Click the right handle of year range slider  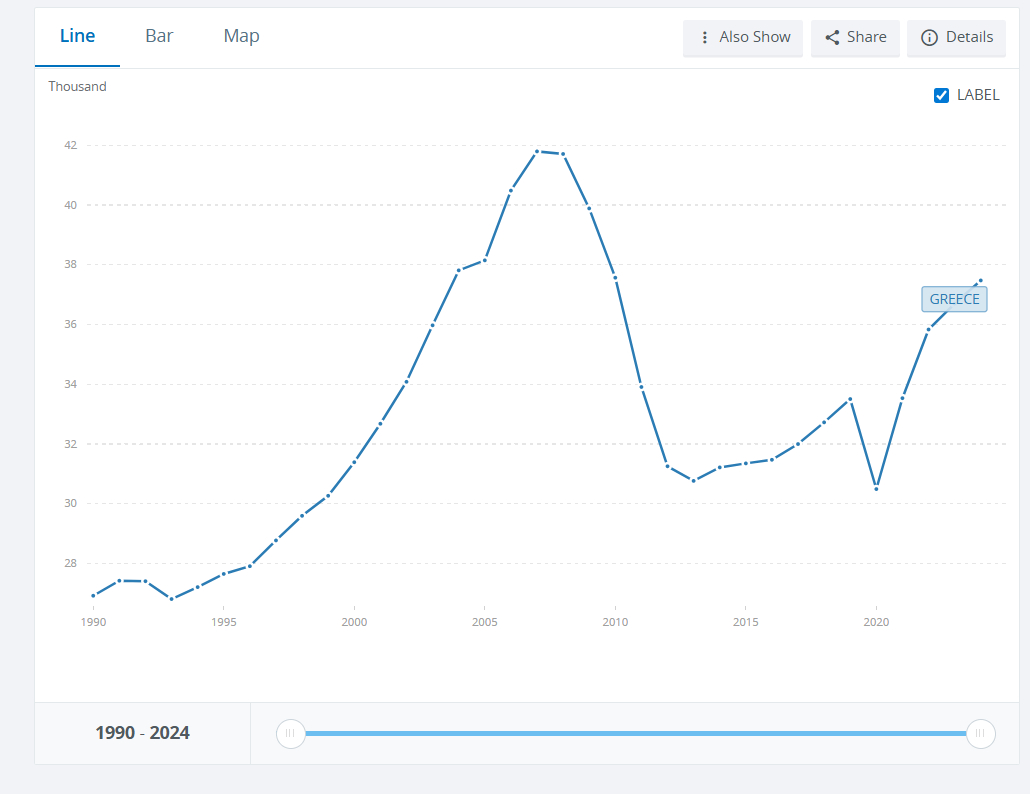coord(980,733)
